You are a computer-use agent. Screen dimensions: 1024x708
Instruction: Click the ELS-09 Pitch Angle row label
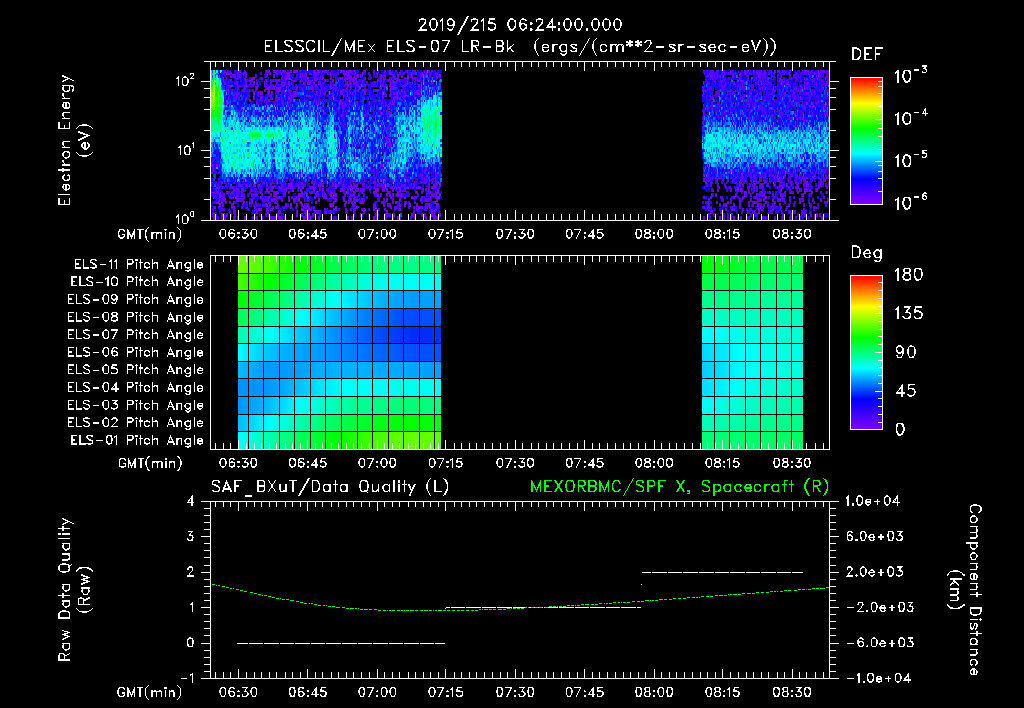pos(136,300)
